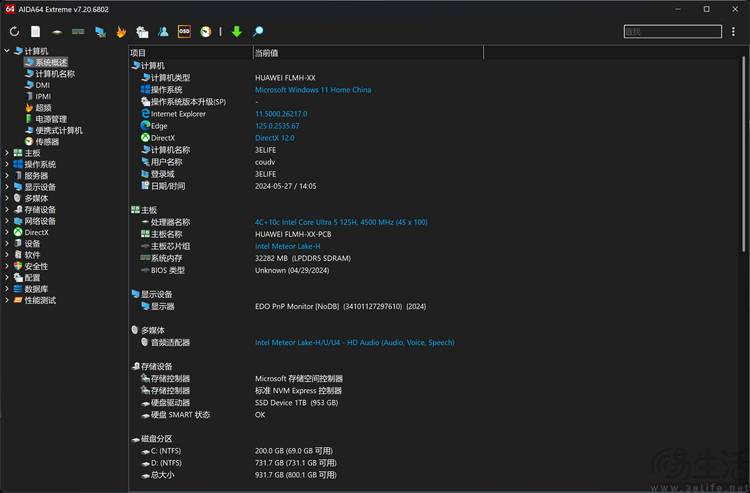Screen dimensions: 750x493
Task: Click the Meteor Lake HD Audio link
Action: [x=354, y=342]
